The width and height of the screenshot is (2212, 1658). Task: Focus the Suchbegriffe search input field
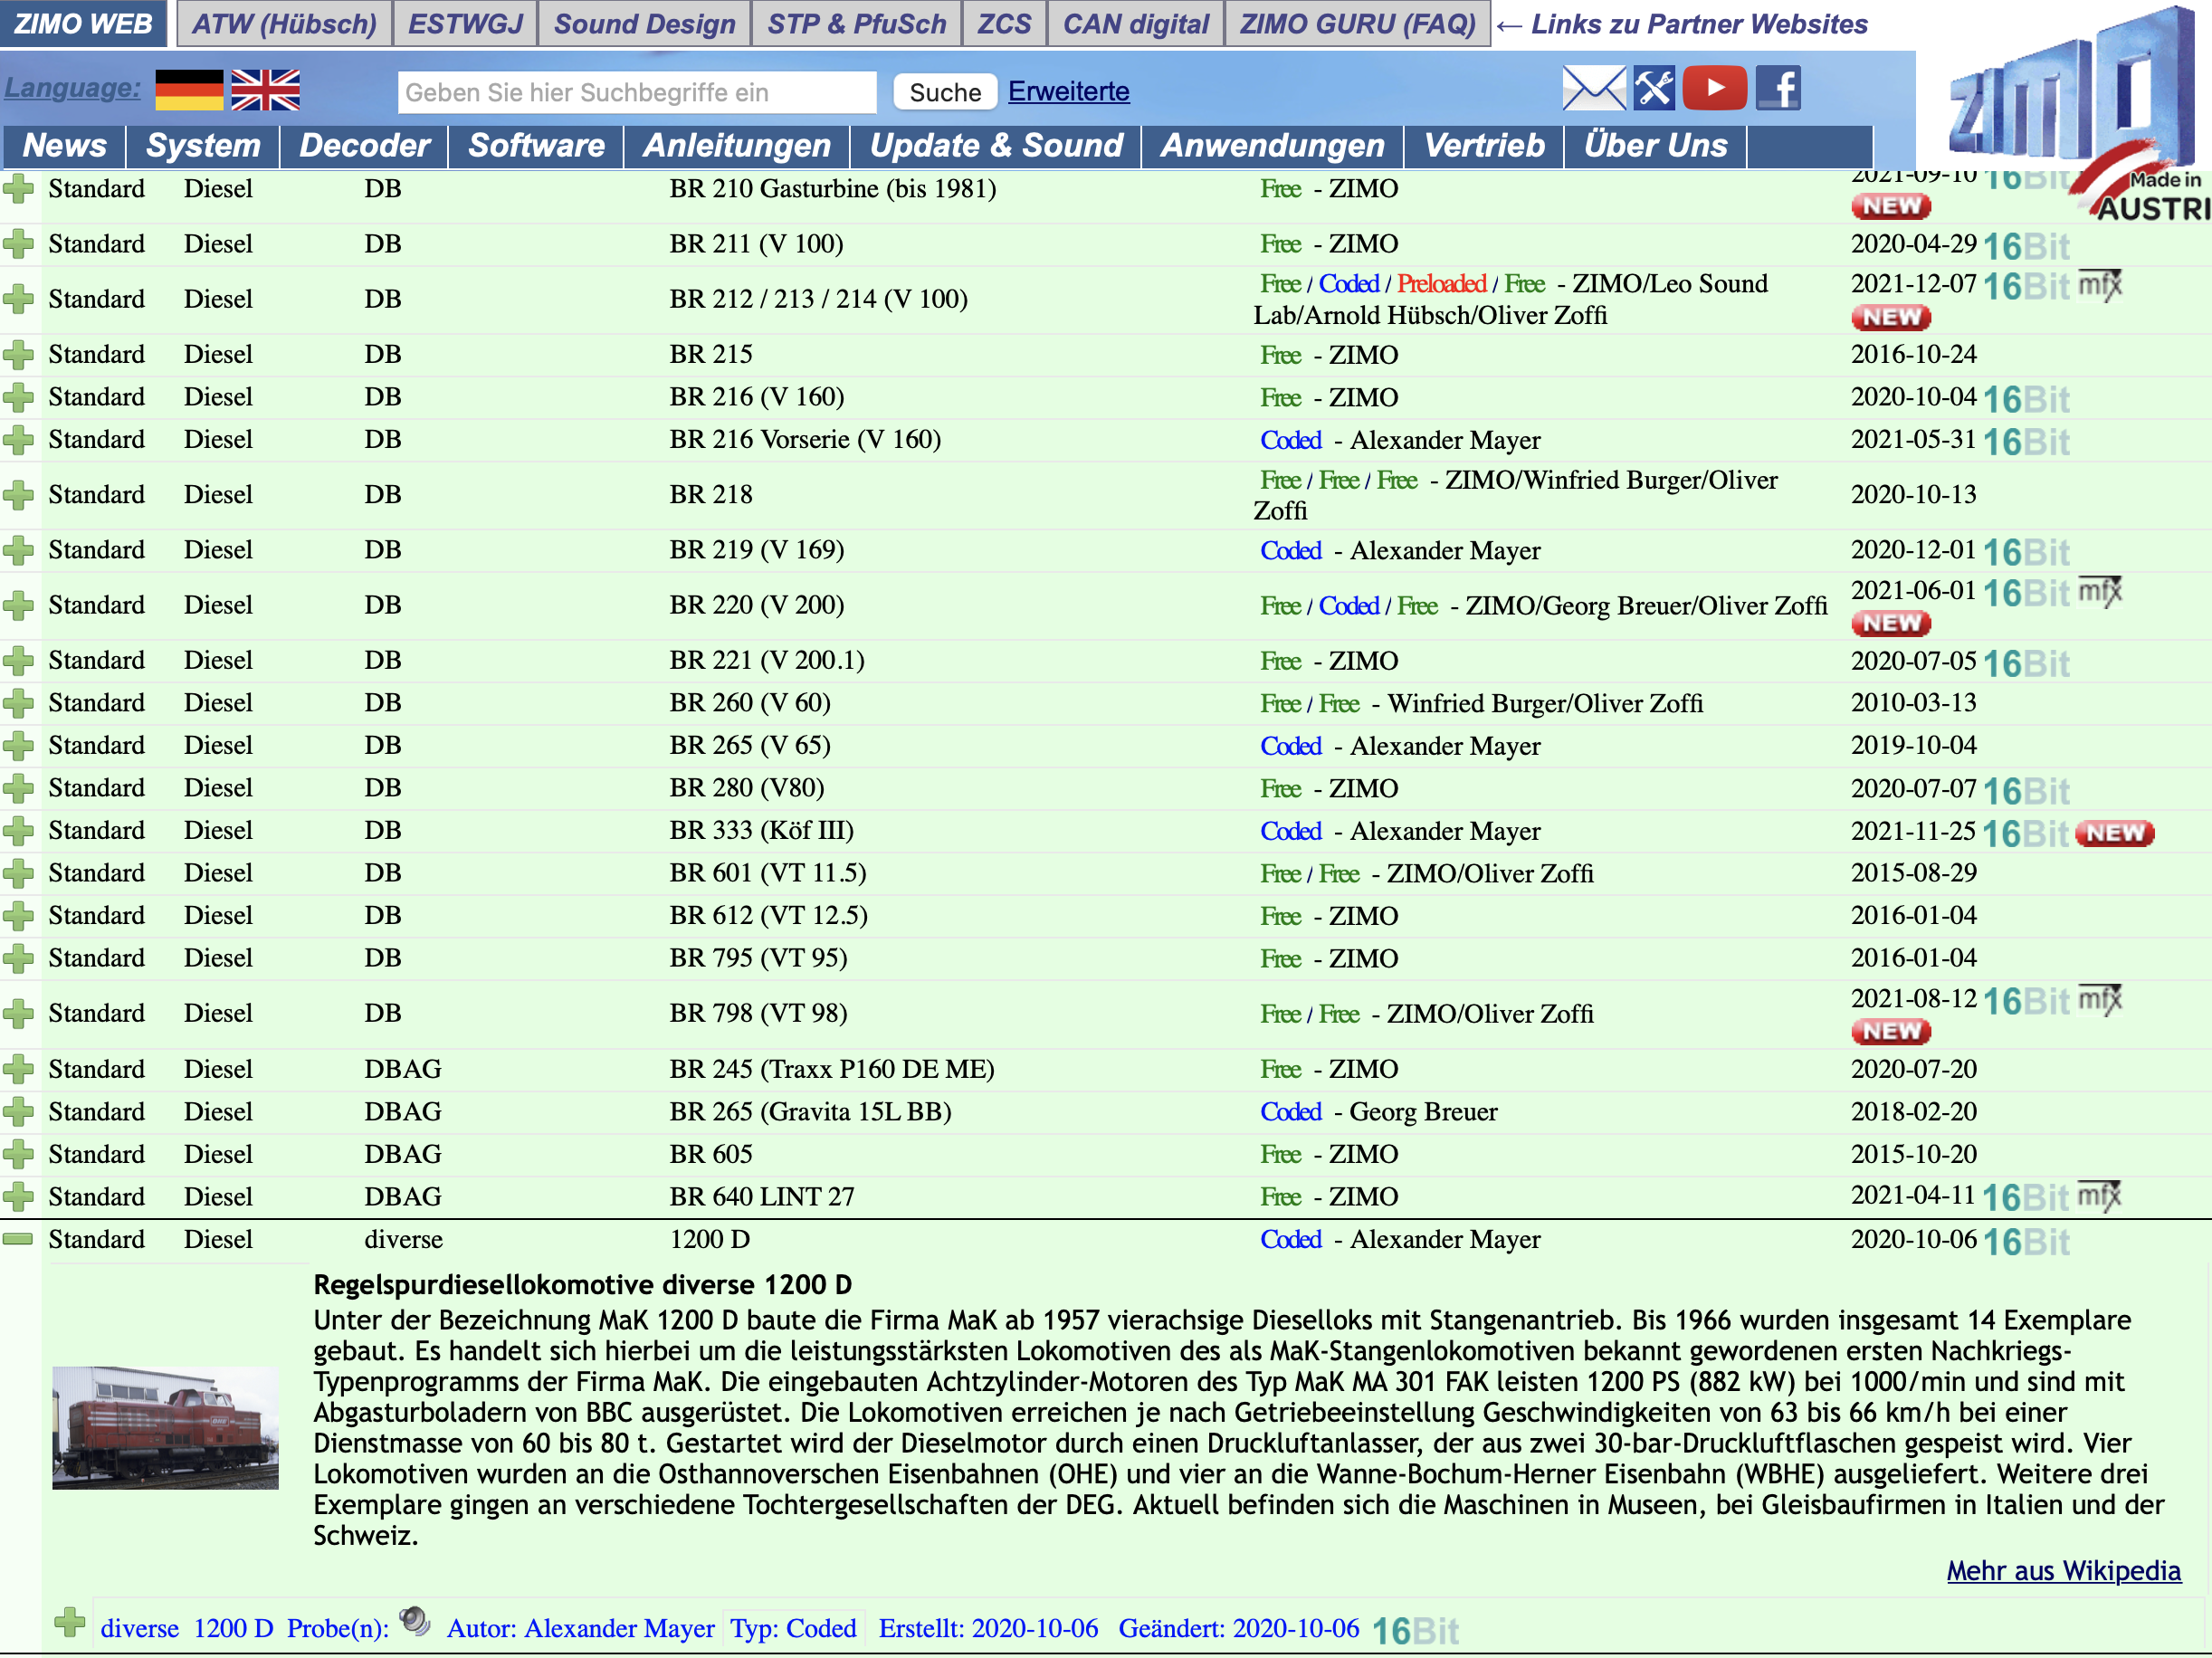click(637, 92)
